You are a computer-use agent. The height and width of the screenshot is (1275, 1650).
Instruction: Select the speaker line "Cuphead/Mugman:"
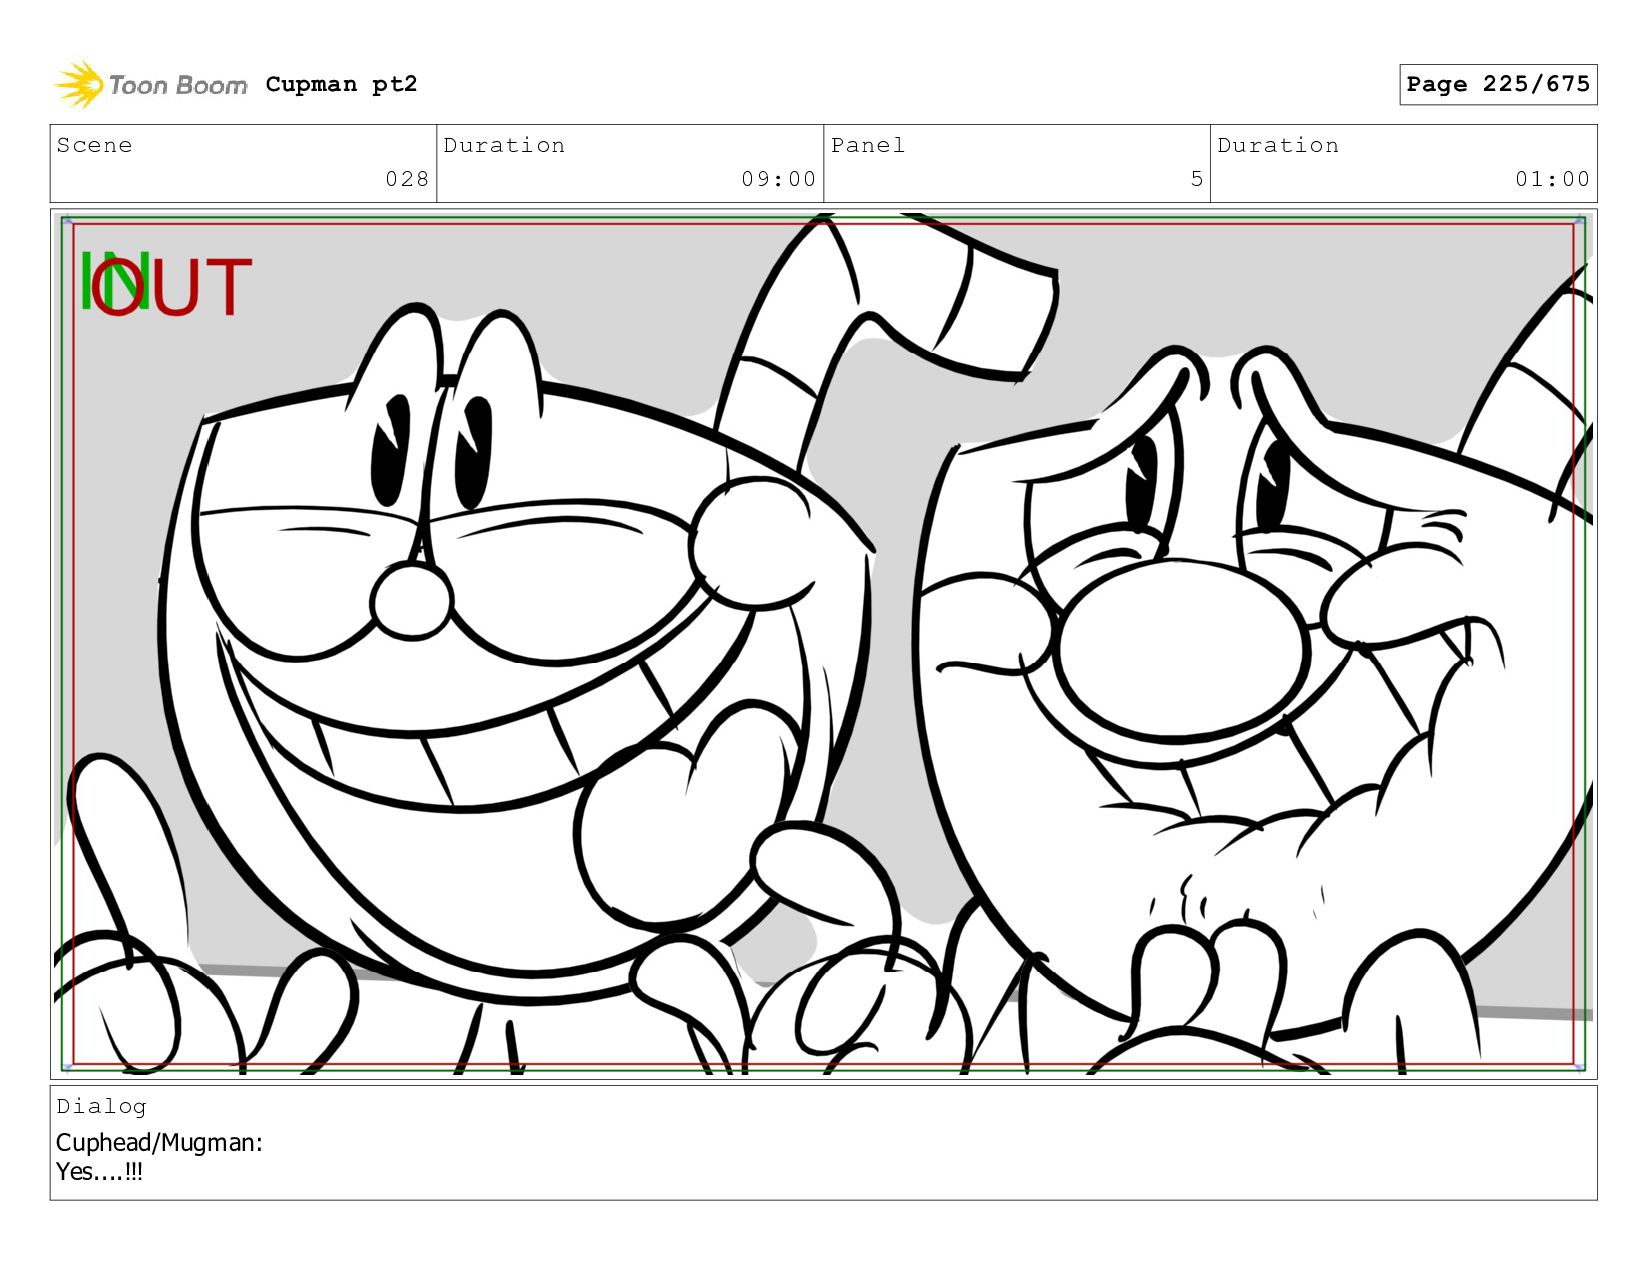(159, 1143)
